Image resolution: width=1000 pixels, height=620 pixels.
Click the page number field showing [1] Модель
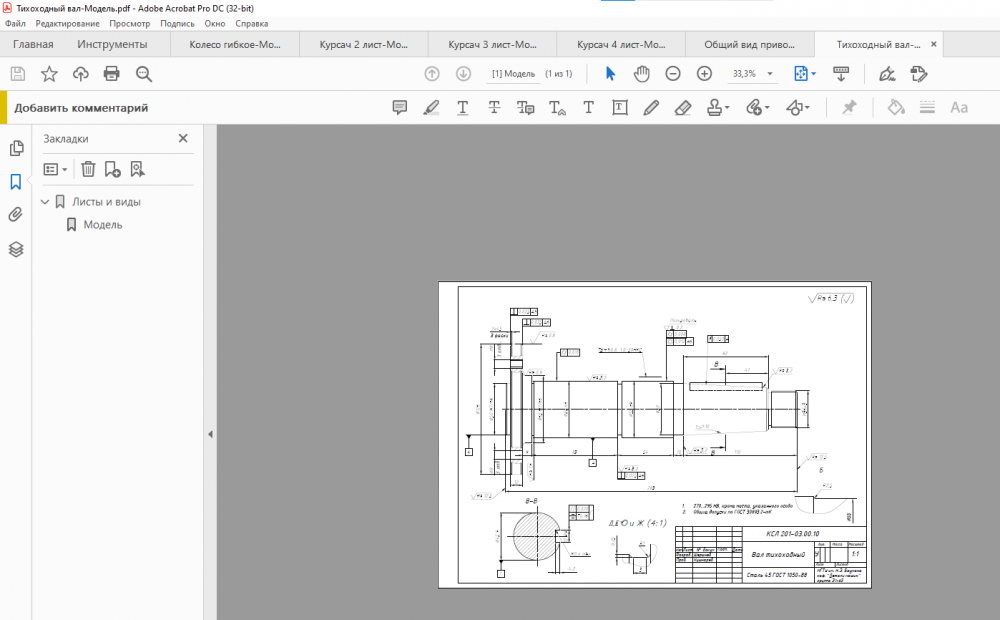tap(513, 74)
